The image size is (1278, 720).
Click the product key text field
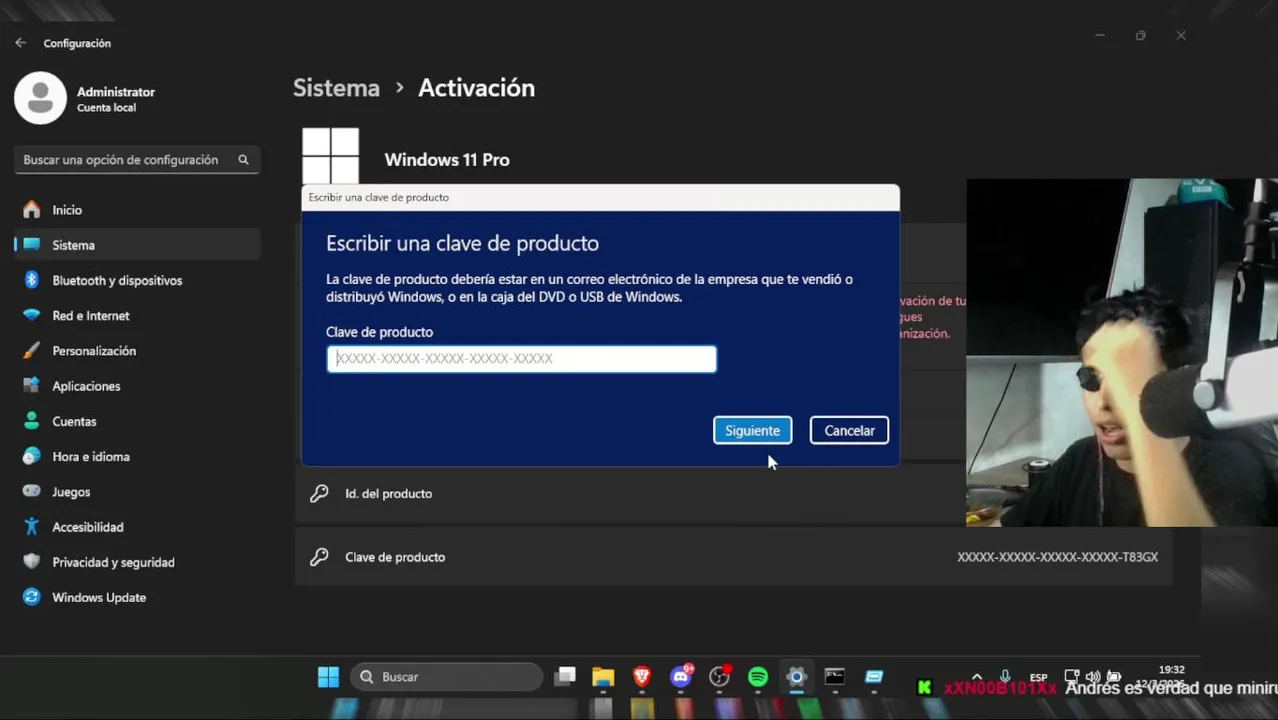pyautogui.click(x=521, y=358)
